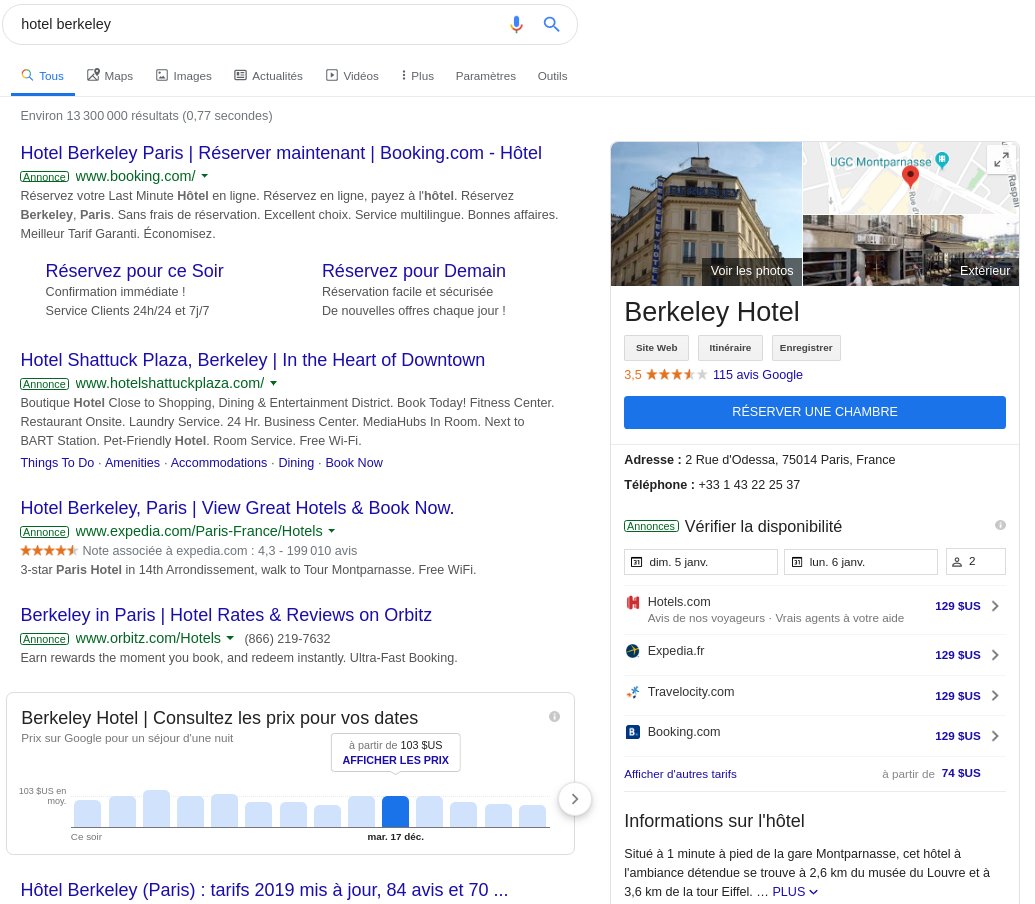Open Hotel Berkeley Paris Booking.com ad title
Screen dimensions: 1035x904
tap(281, 153)
